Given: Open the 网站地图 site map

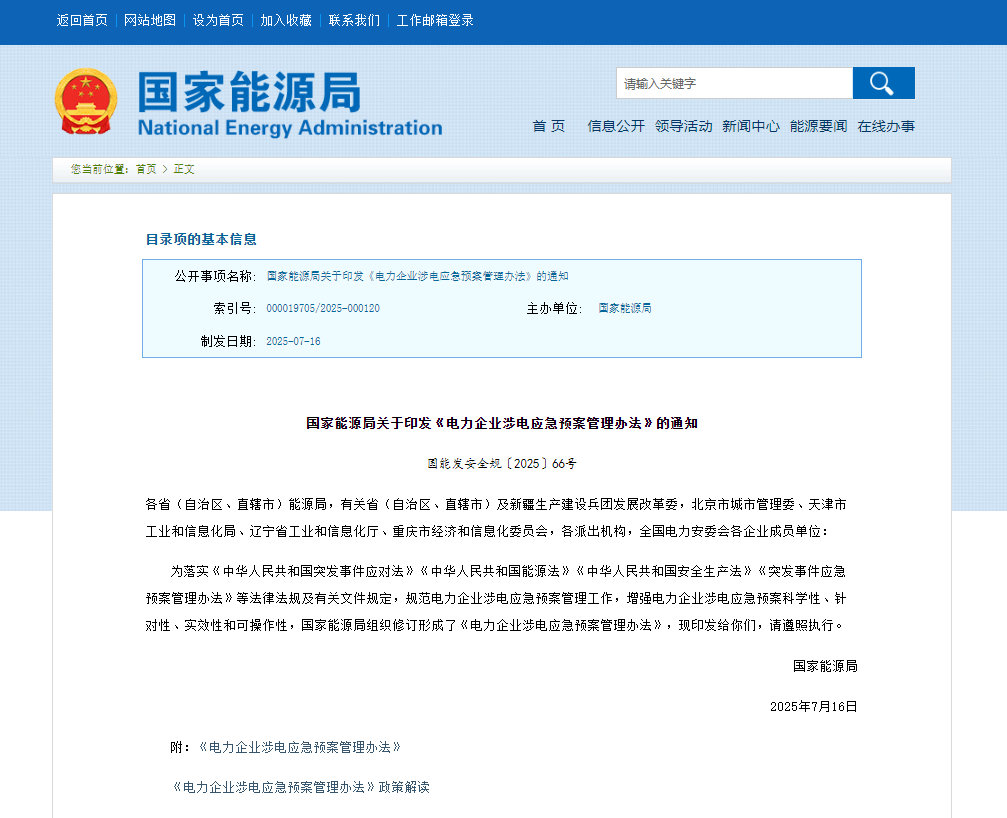Looking at the screenshot, I should click(x=150, y=20).
